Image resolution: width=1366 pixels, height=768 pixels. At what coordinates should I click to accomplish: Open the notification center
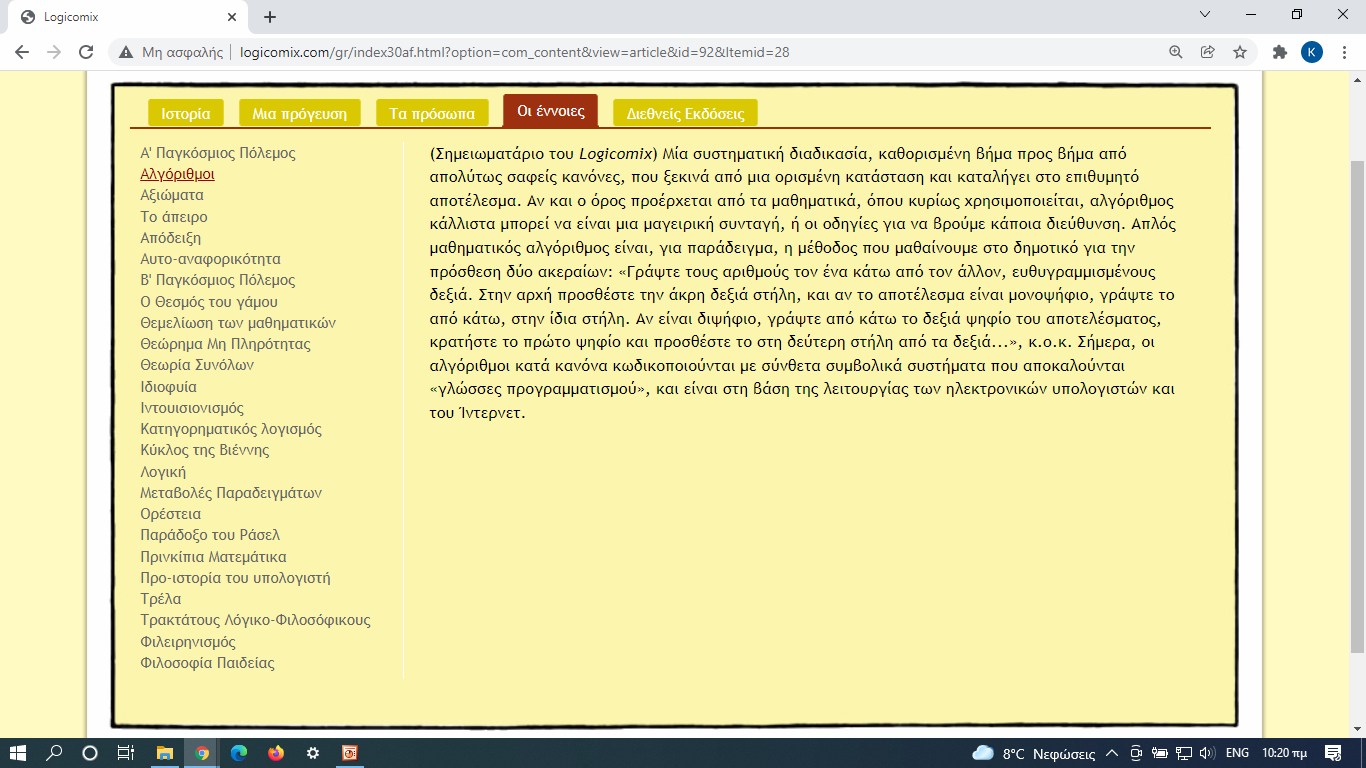[x=1332, y=753]
